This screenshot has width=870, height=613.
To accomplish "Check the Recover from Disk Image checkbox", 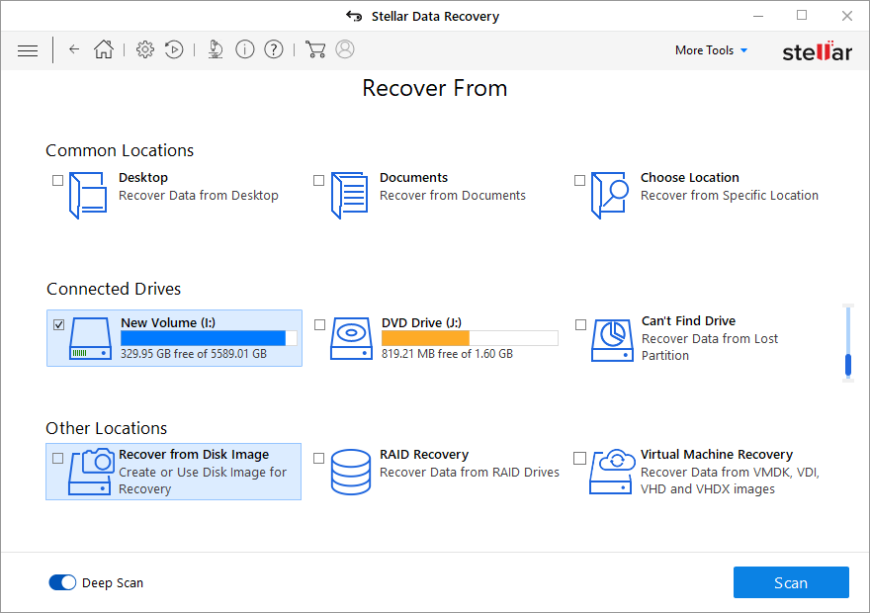I will (x=58, y=458).
